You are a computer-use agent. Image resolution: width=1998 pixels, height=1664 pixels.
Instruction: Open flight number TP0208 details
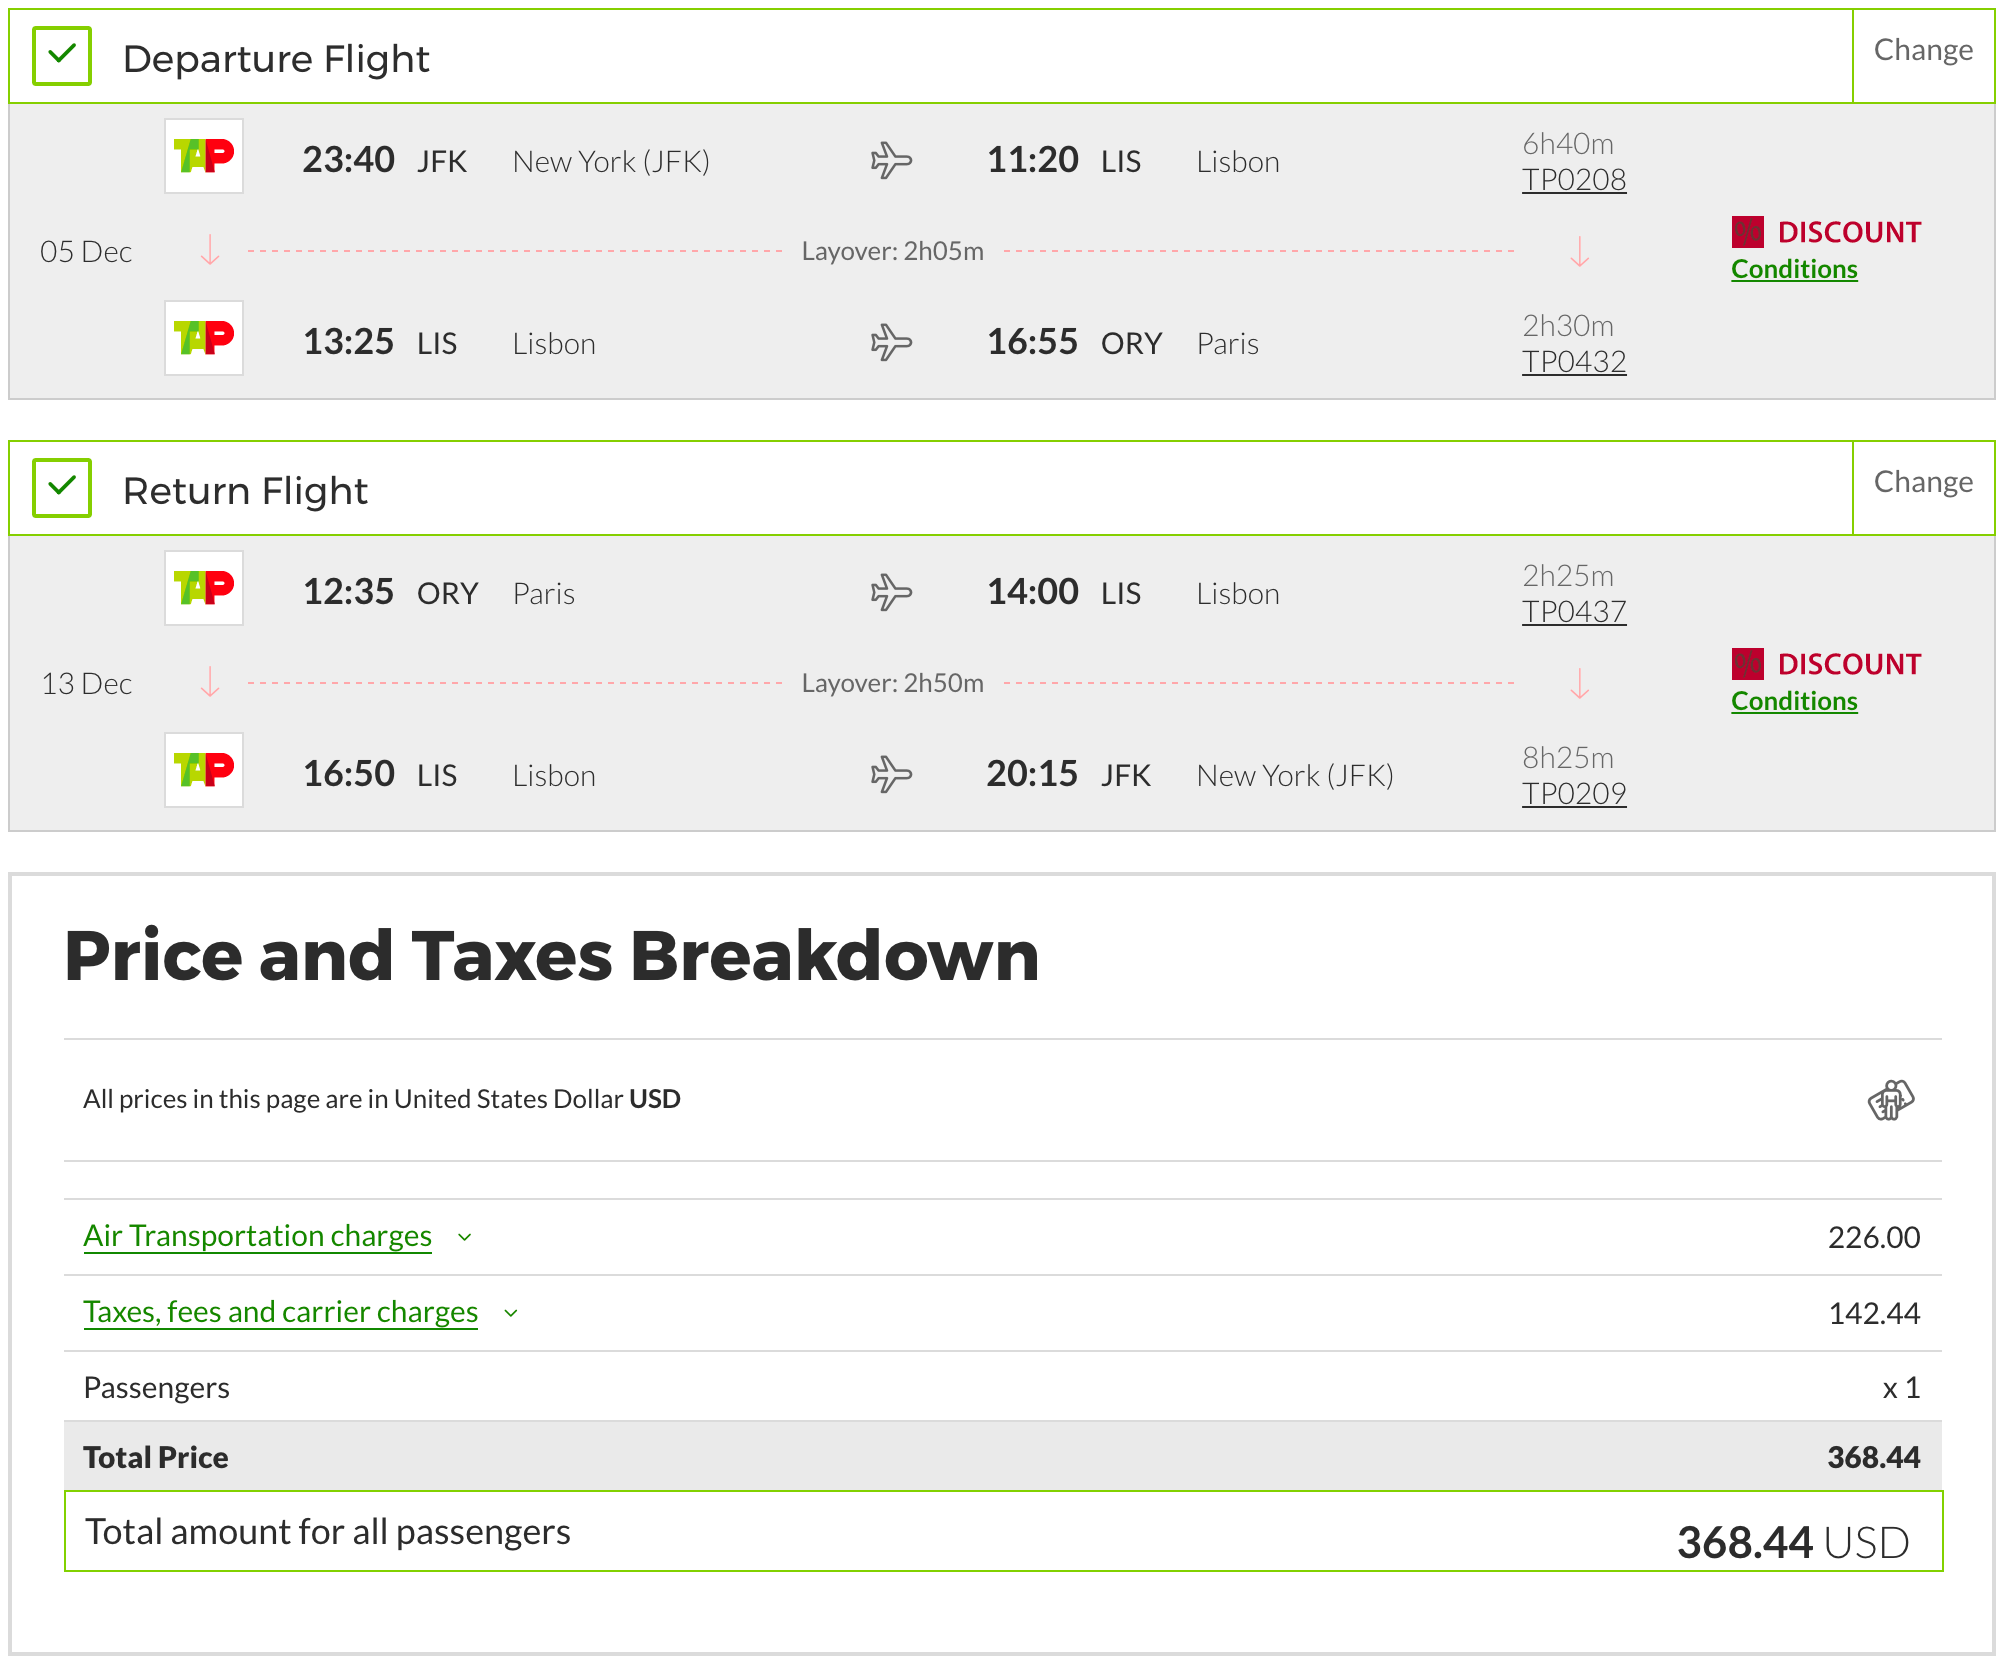[x=1573, y=180]
